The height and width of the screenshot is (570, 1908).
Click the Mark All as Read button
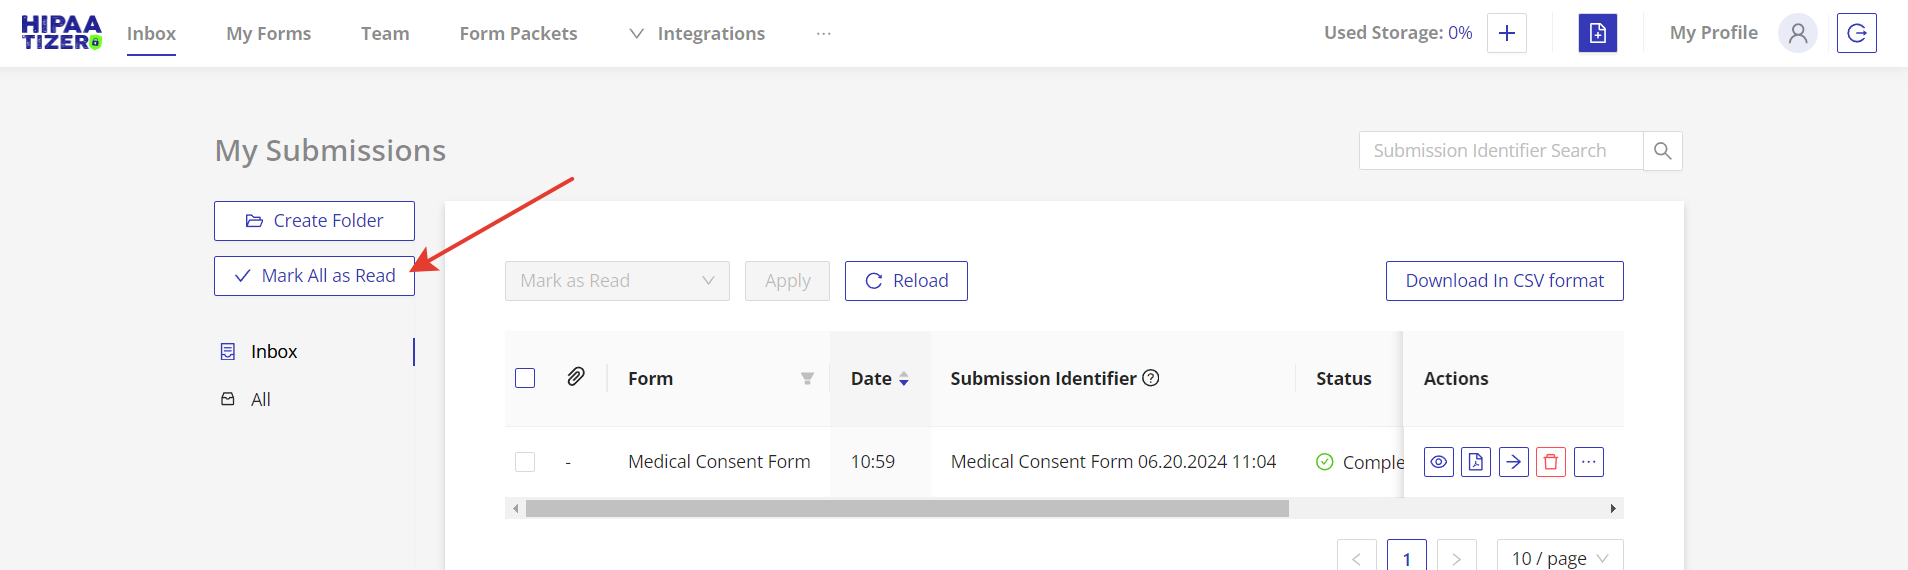pyautogui.click(x=314, y=276)
